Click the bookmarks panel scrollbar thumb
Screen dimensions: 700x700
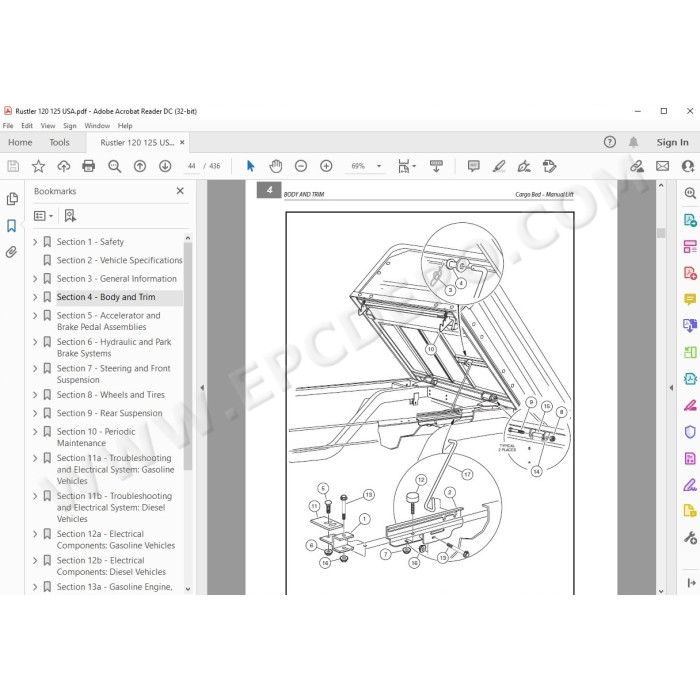coord(188,356)
